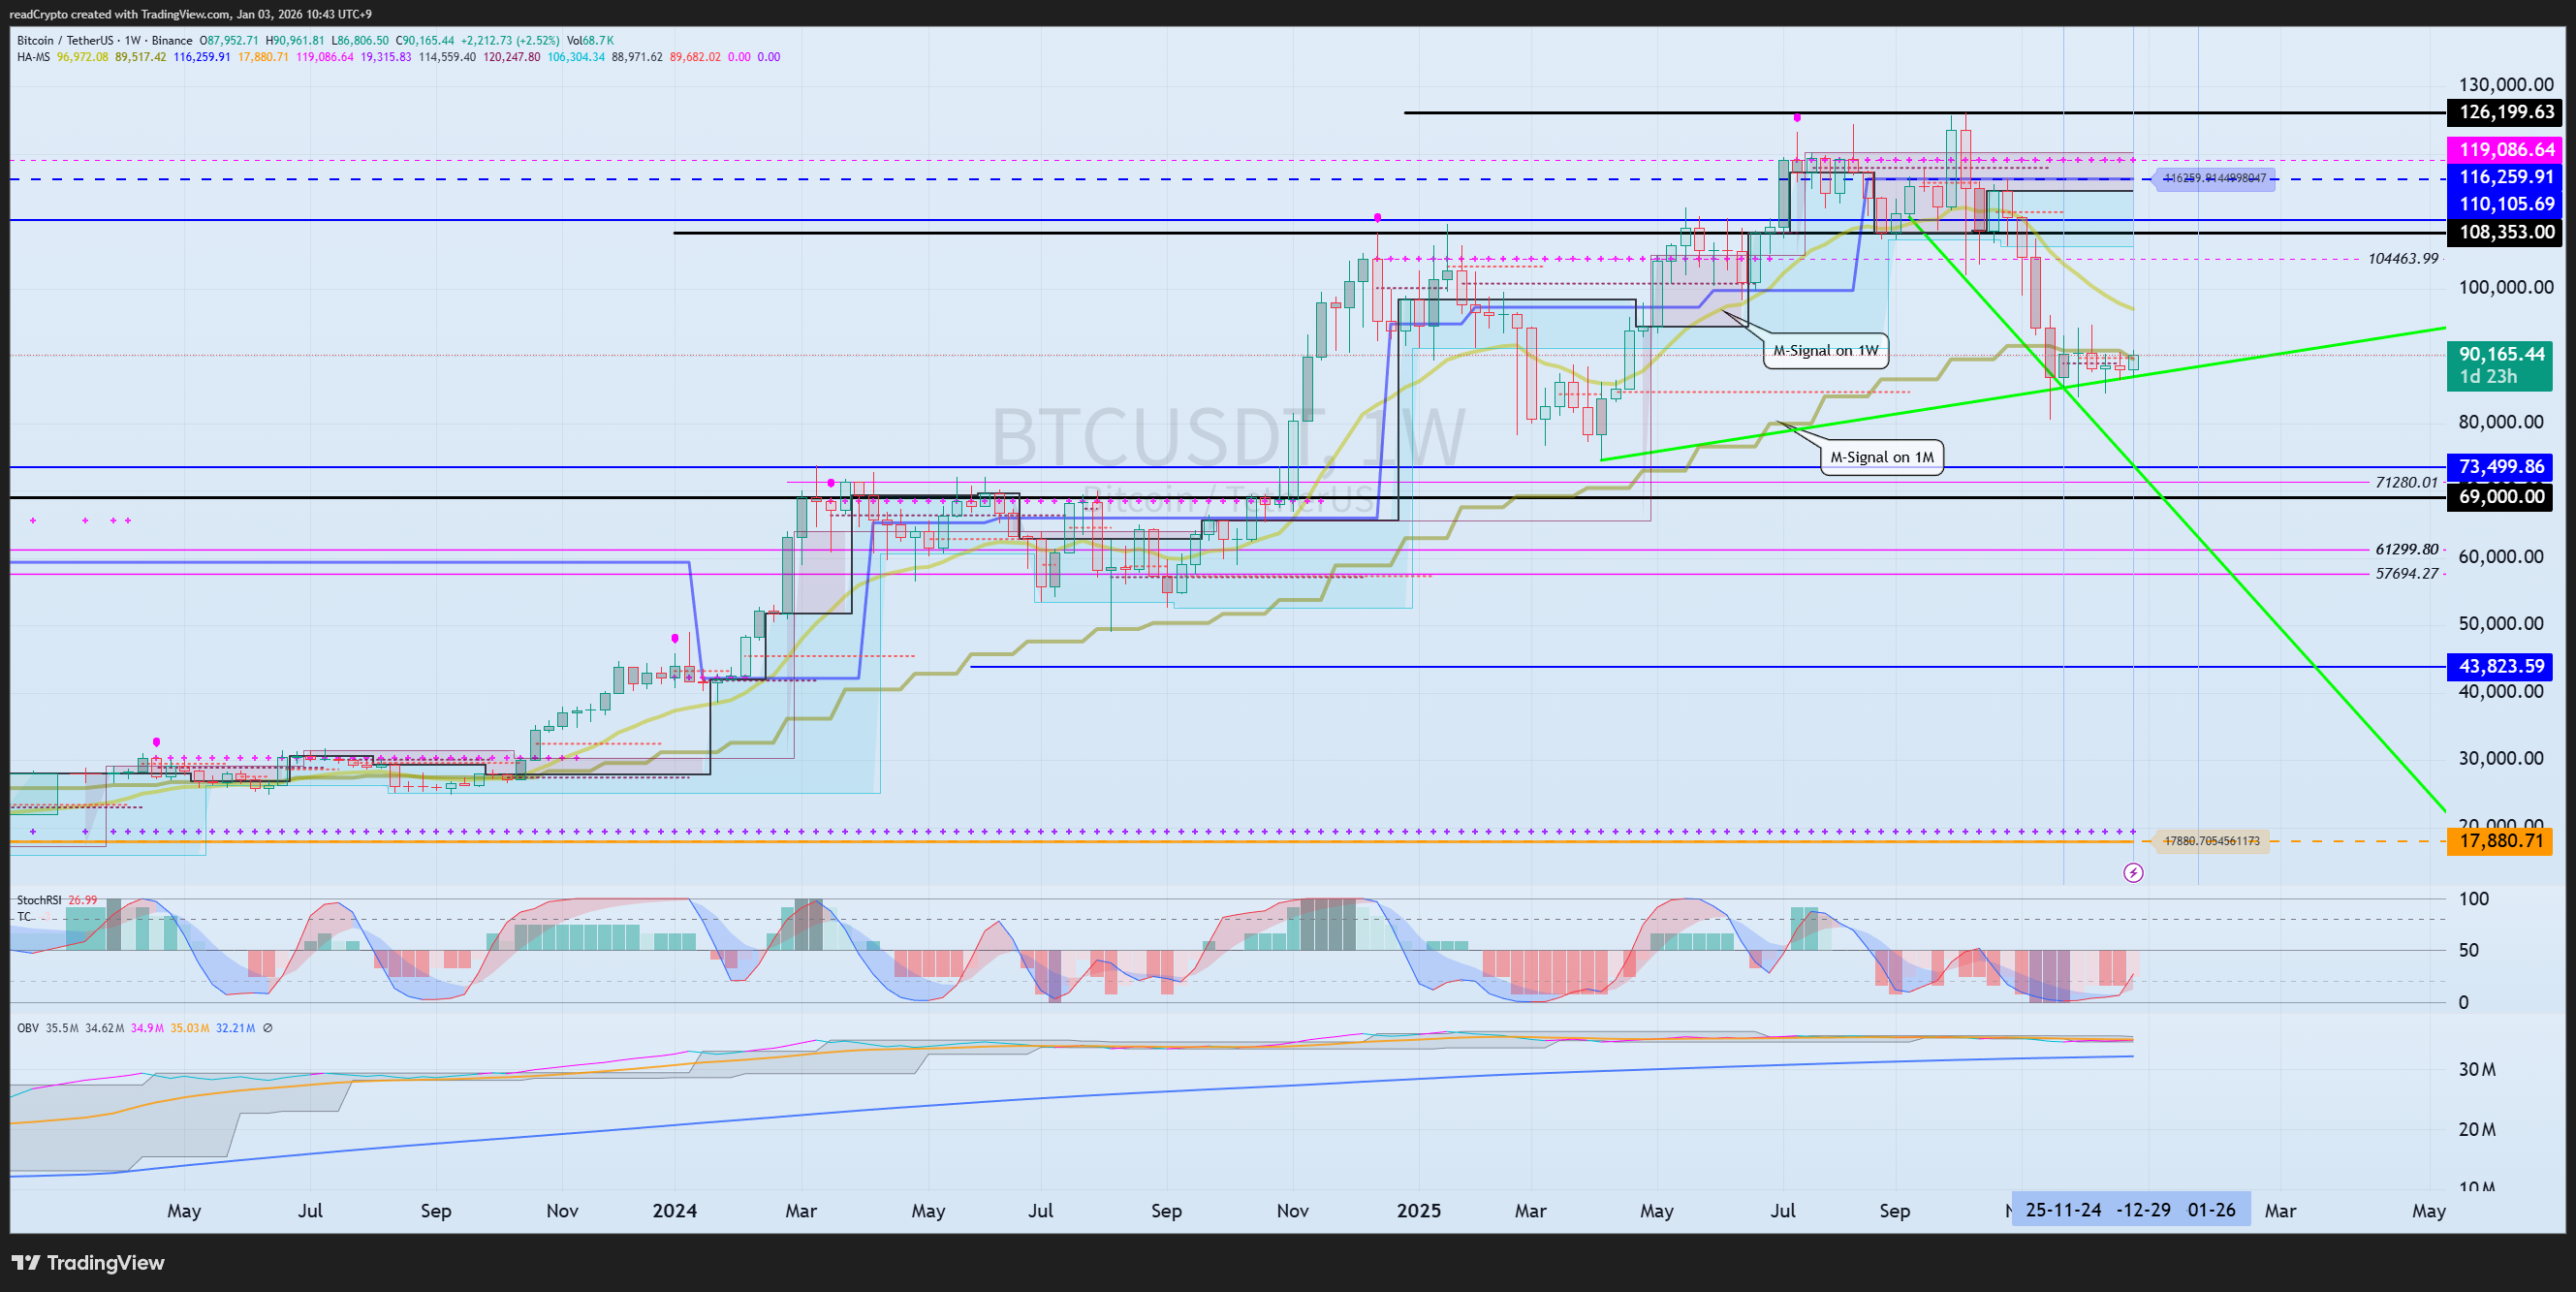Click the orange 17,880.71 price label
This screenshot has width=2576, height=1292.
pyautogui.click(x=2500, y=841)
